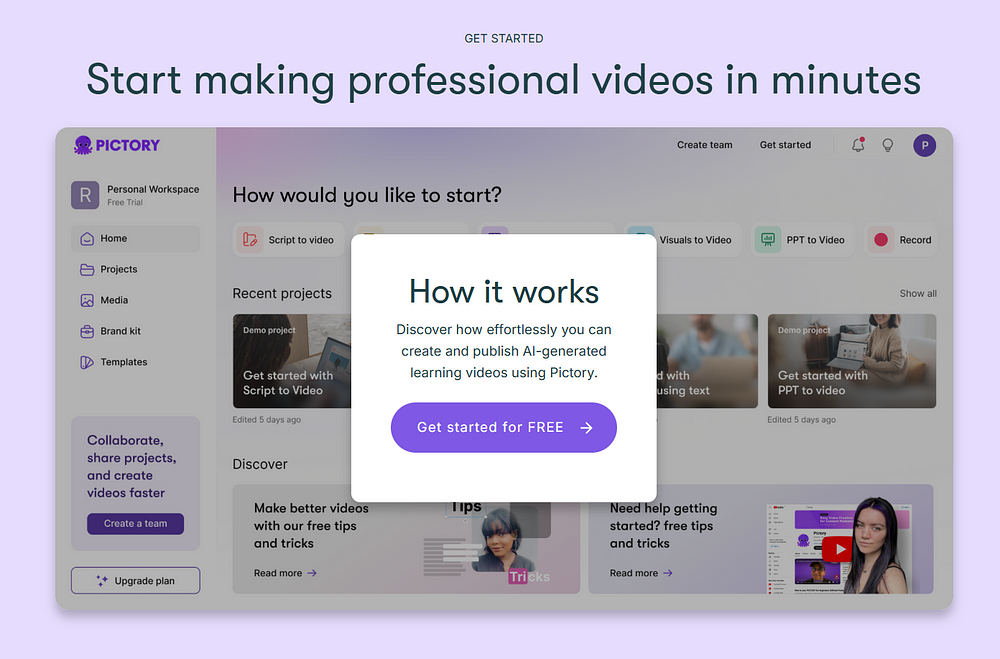This screenshot has width=1000, height=659.
Task: Click the sparkle icon on Upgrade plan
Action: tap(102, 581)
